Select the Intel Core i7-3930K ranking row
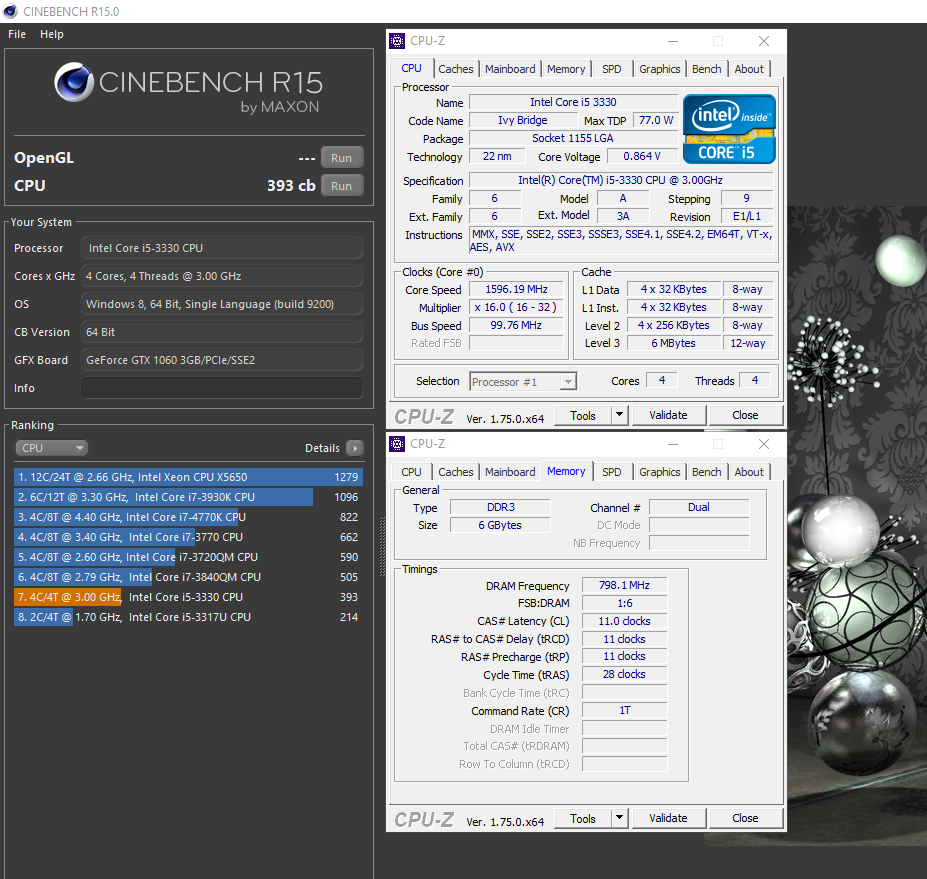This screenshot has height=879, width=927. [x=188, y=497]
